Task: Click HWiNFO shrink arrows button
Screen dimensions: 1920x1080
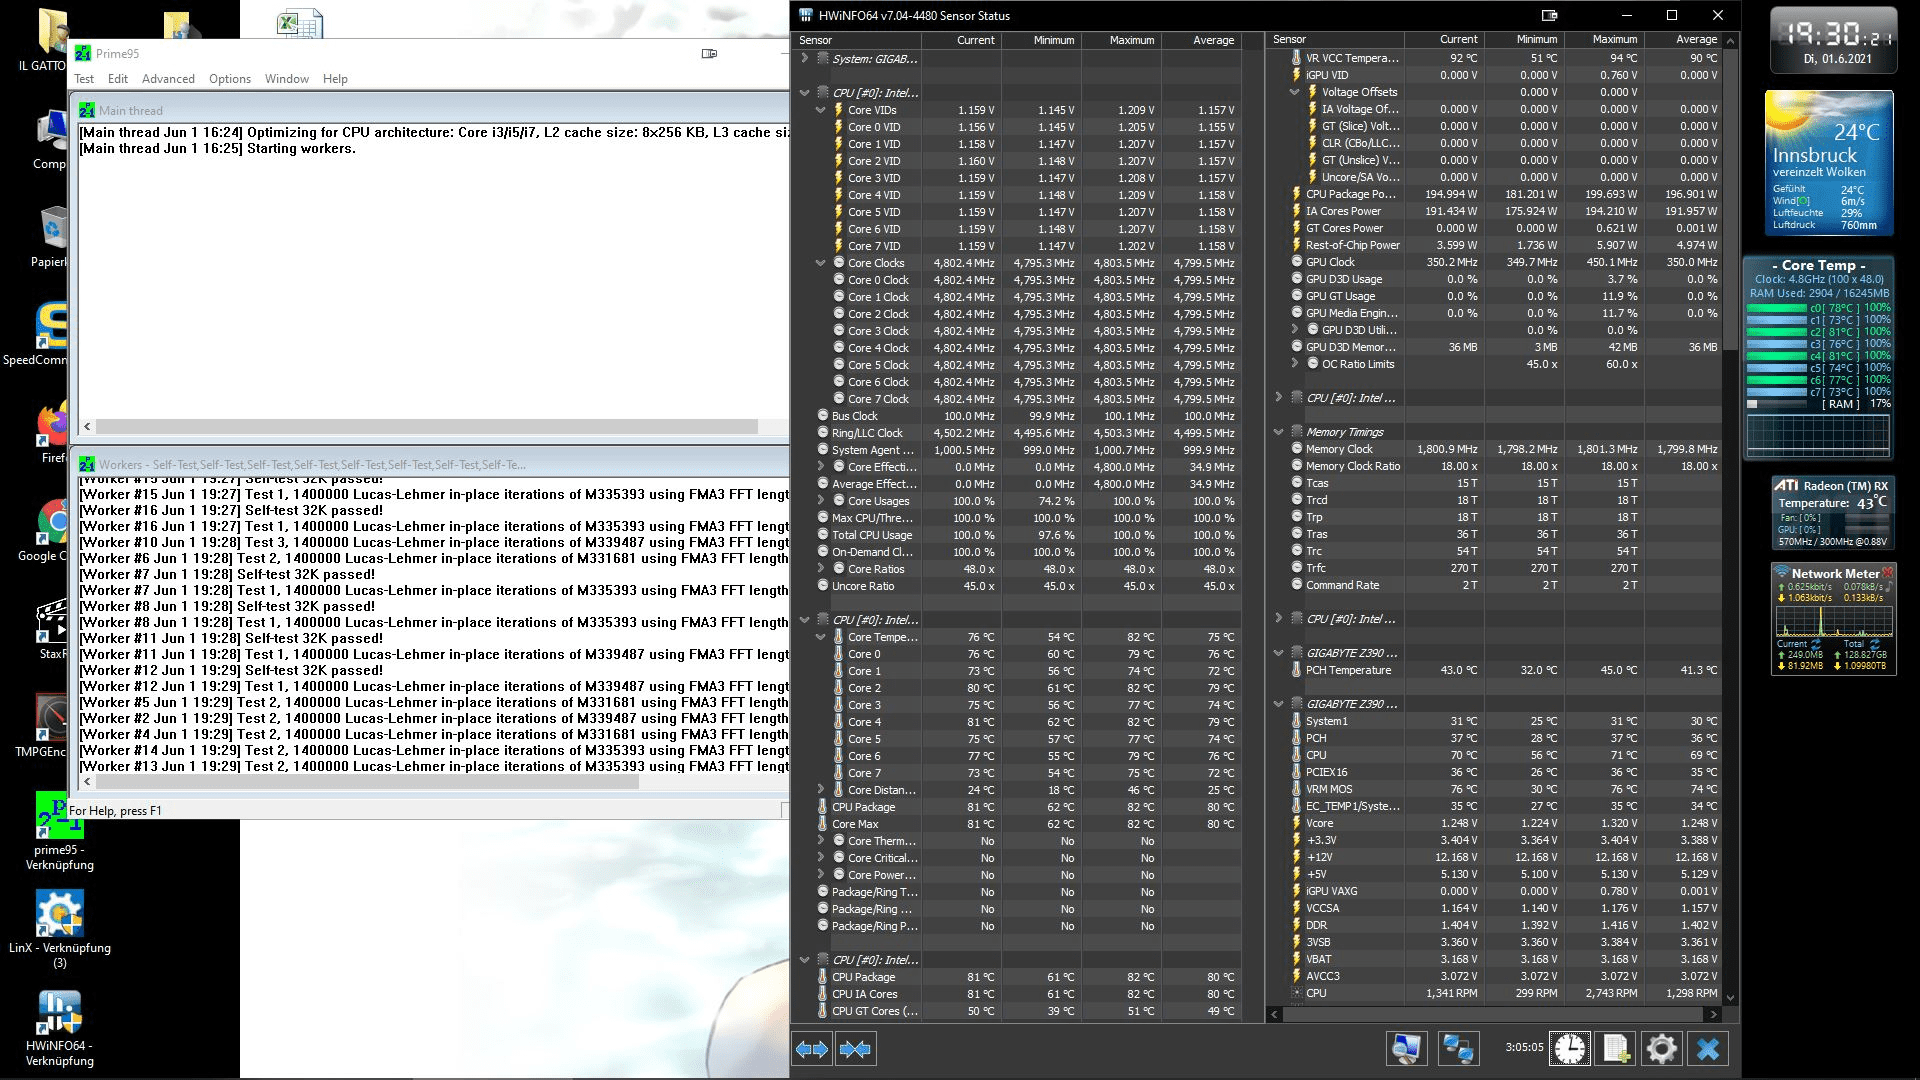Action: (855, 1049)
